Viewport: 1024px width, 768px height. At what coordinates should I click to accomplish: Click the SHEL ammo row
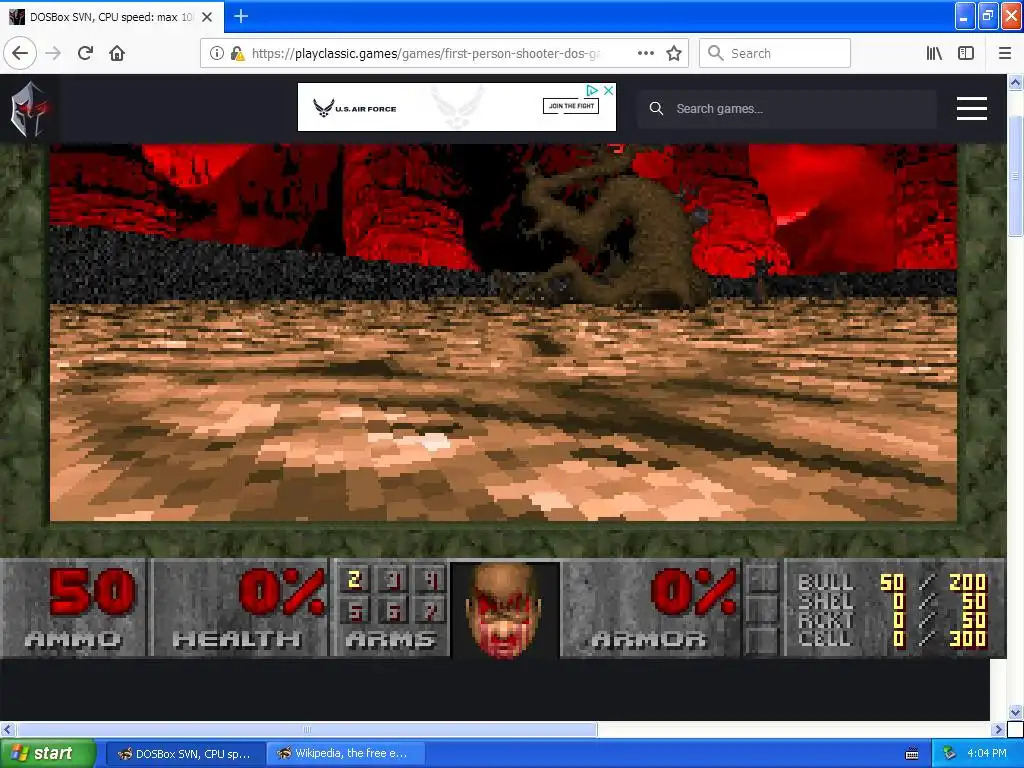pyautogui.click(x=891, y=600)
